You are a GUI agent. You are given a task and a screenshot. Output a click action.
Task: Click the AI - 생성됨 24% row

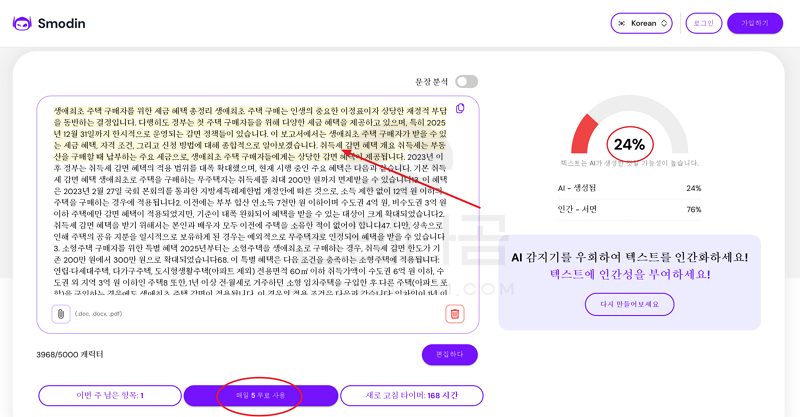coord(630,188)
